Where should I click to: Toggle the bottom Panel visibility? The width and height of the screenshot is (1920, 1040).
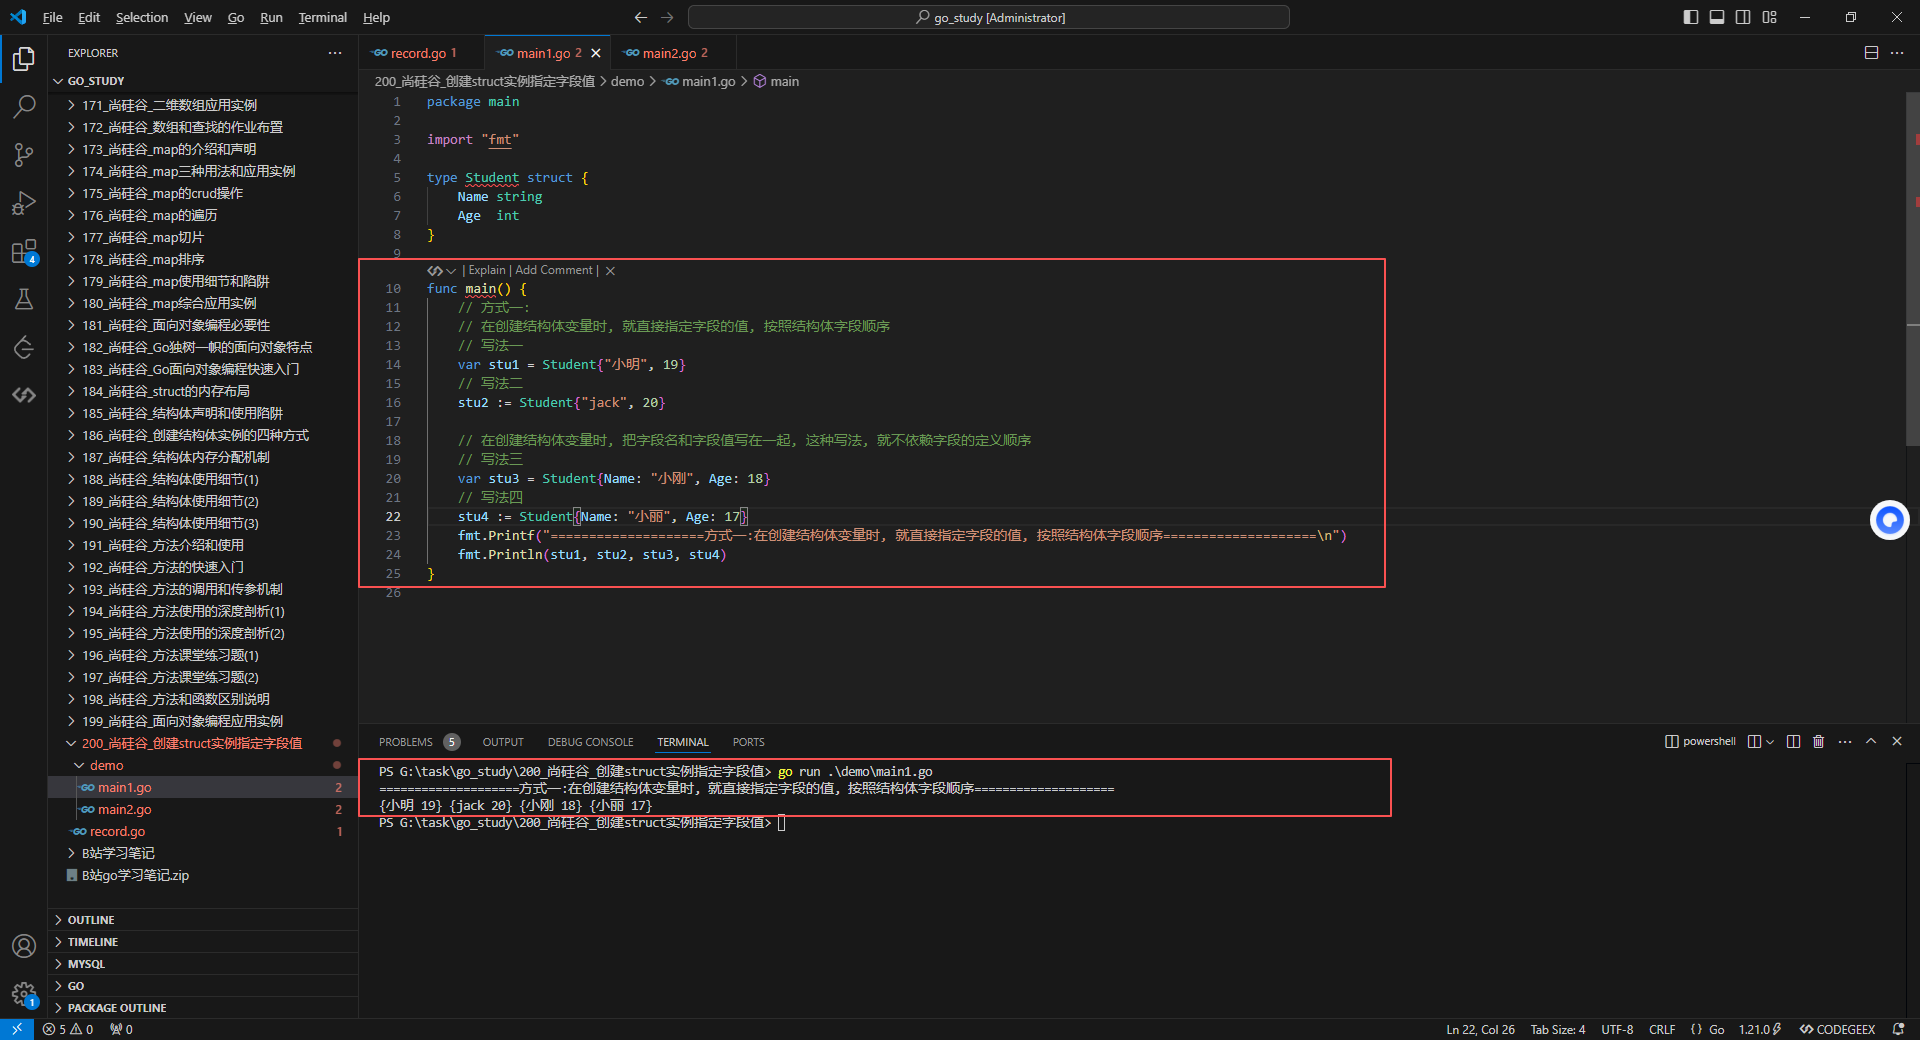point(1717,17)
